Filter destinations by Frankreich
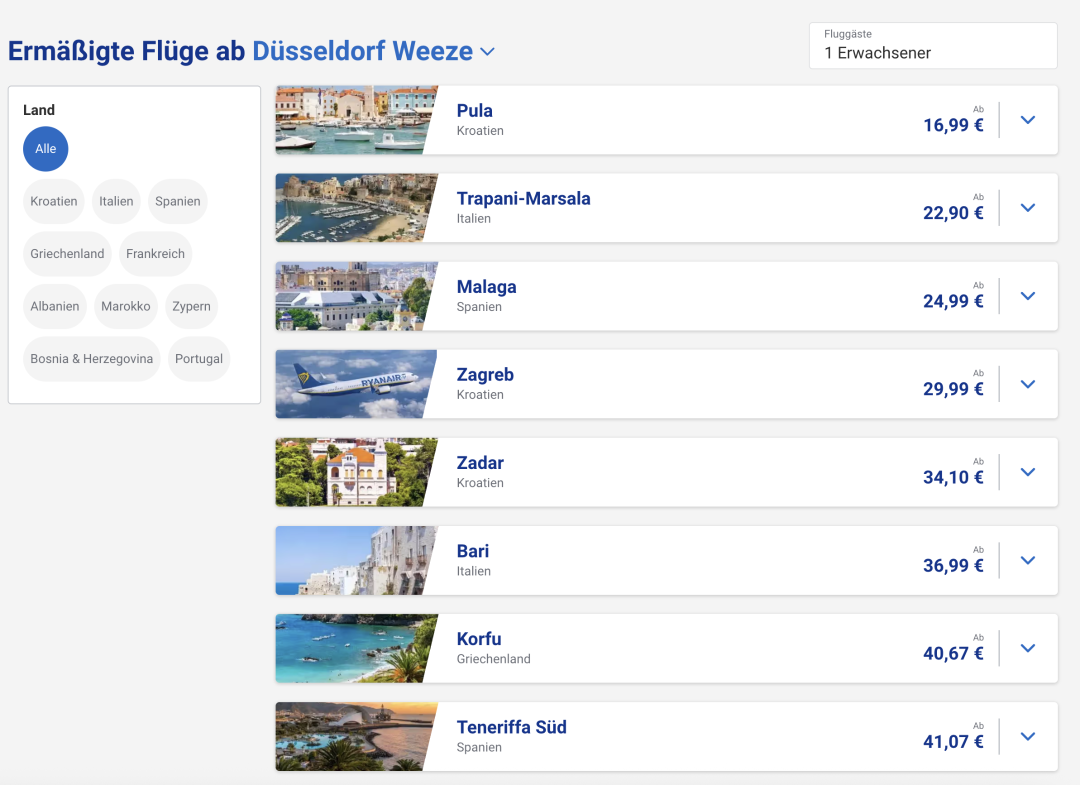 click(155, 253)
